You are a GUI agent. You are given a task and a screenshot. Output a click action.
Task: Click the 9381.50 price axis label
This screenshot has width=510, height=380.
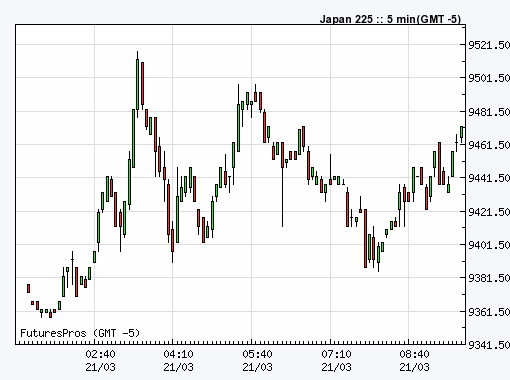489,278
